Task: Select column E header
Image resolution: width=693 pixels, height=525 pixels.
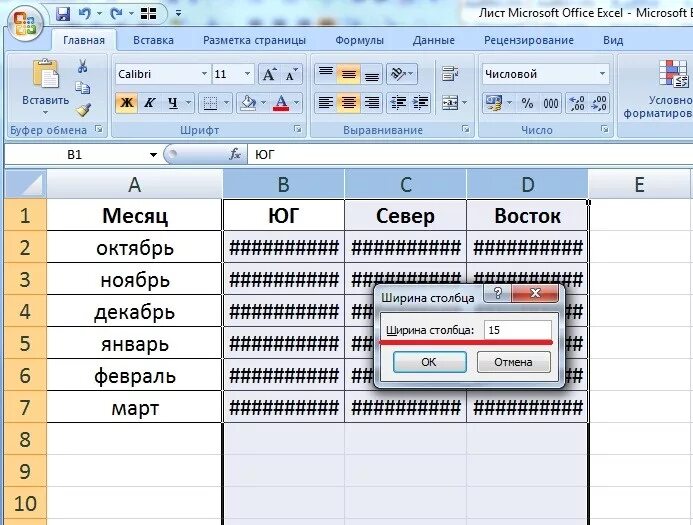Action: pyautogui.click(x=639, y=184)
